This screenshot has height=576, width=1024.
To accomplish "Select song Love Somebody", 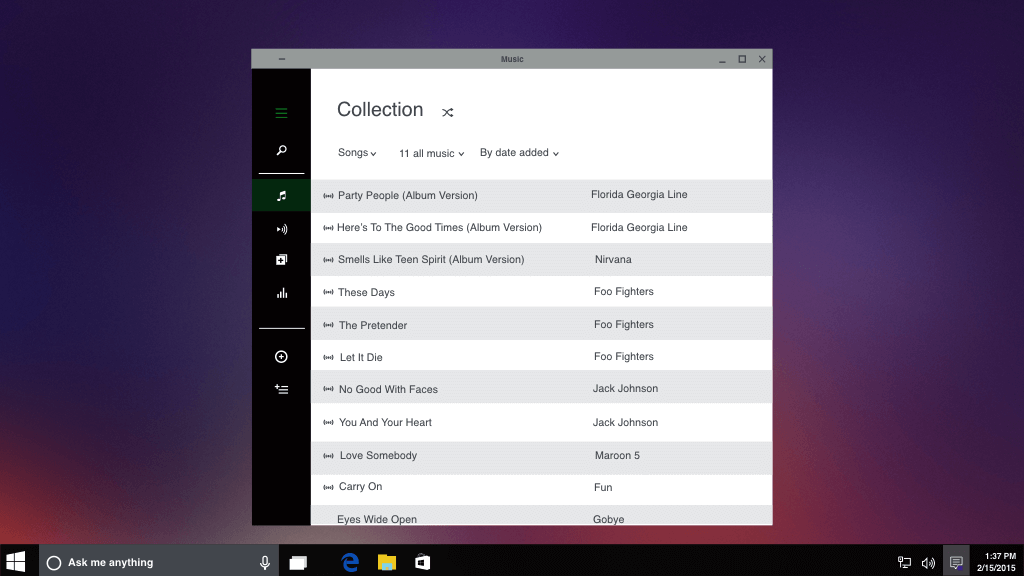I will click(378, 455).
